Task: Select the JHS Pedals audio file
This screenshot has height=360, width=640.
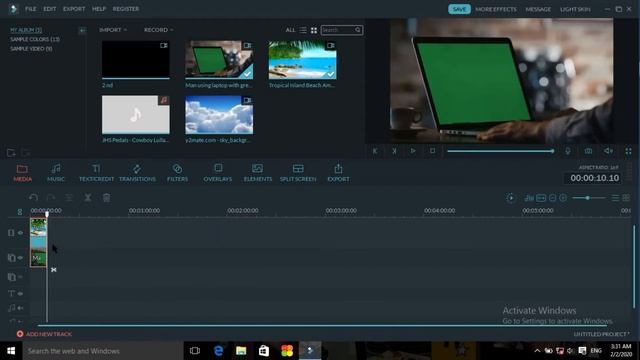Action: point(136,115)
